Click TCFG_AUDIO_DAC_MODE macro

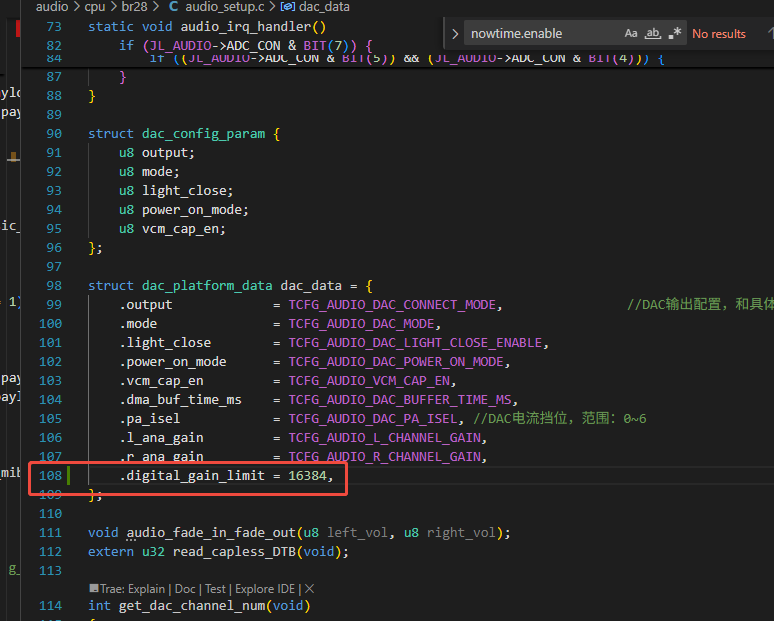(x=361, y=324)
